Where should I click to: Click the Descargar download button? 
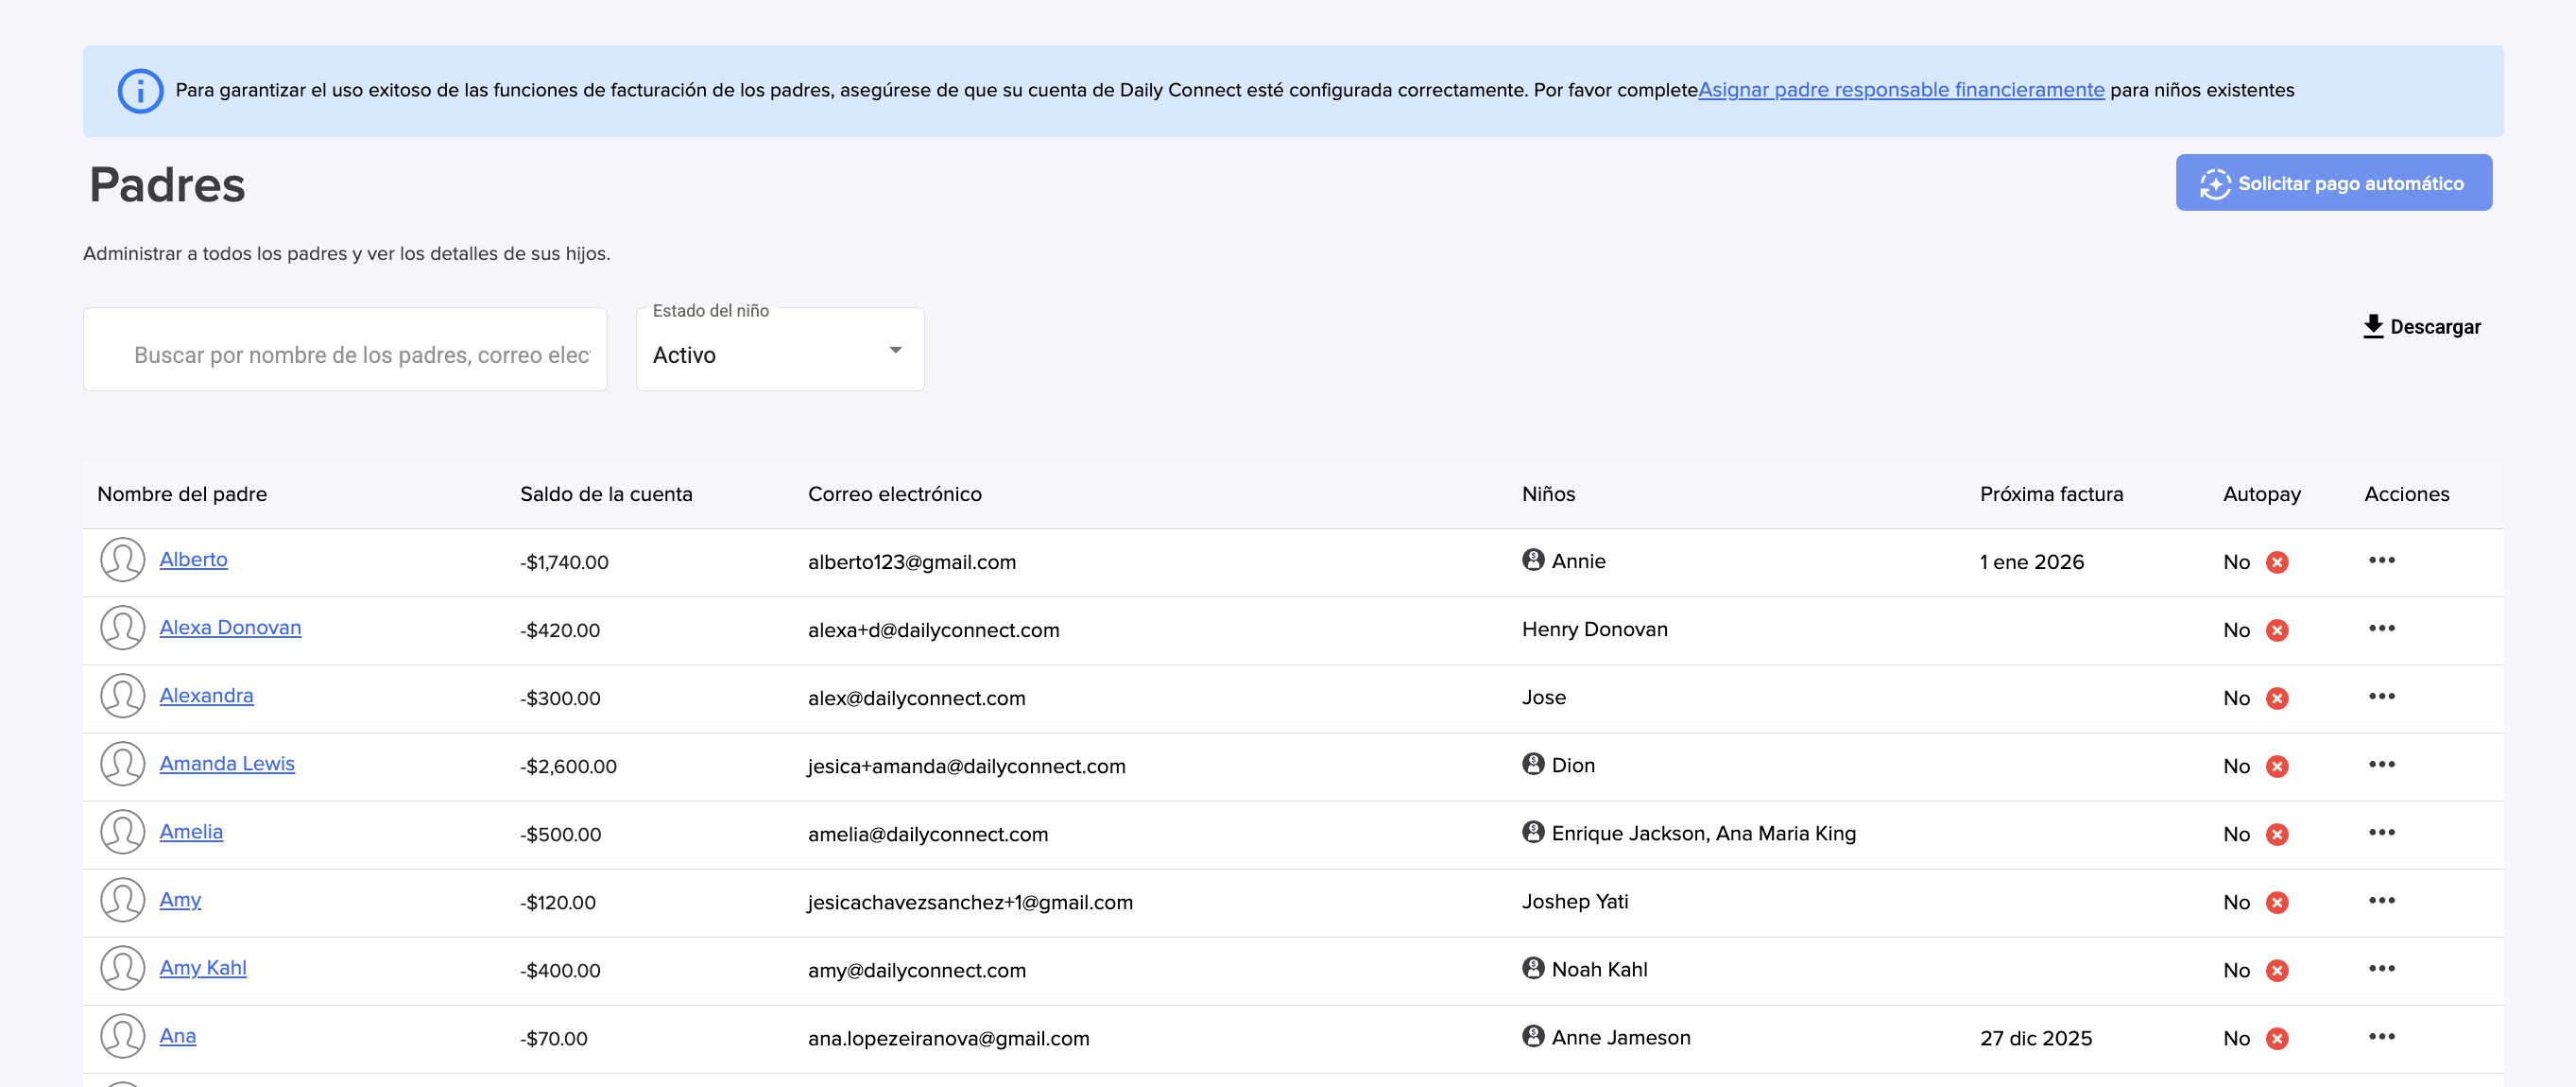click(2421, 327)
